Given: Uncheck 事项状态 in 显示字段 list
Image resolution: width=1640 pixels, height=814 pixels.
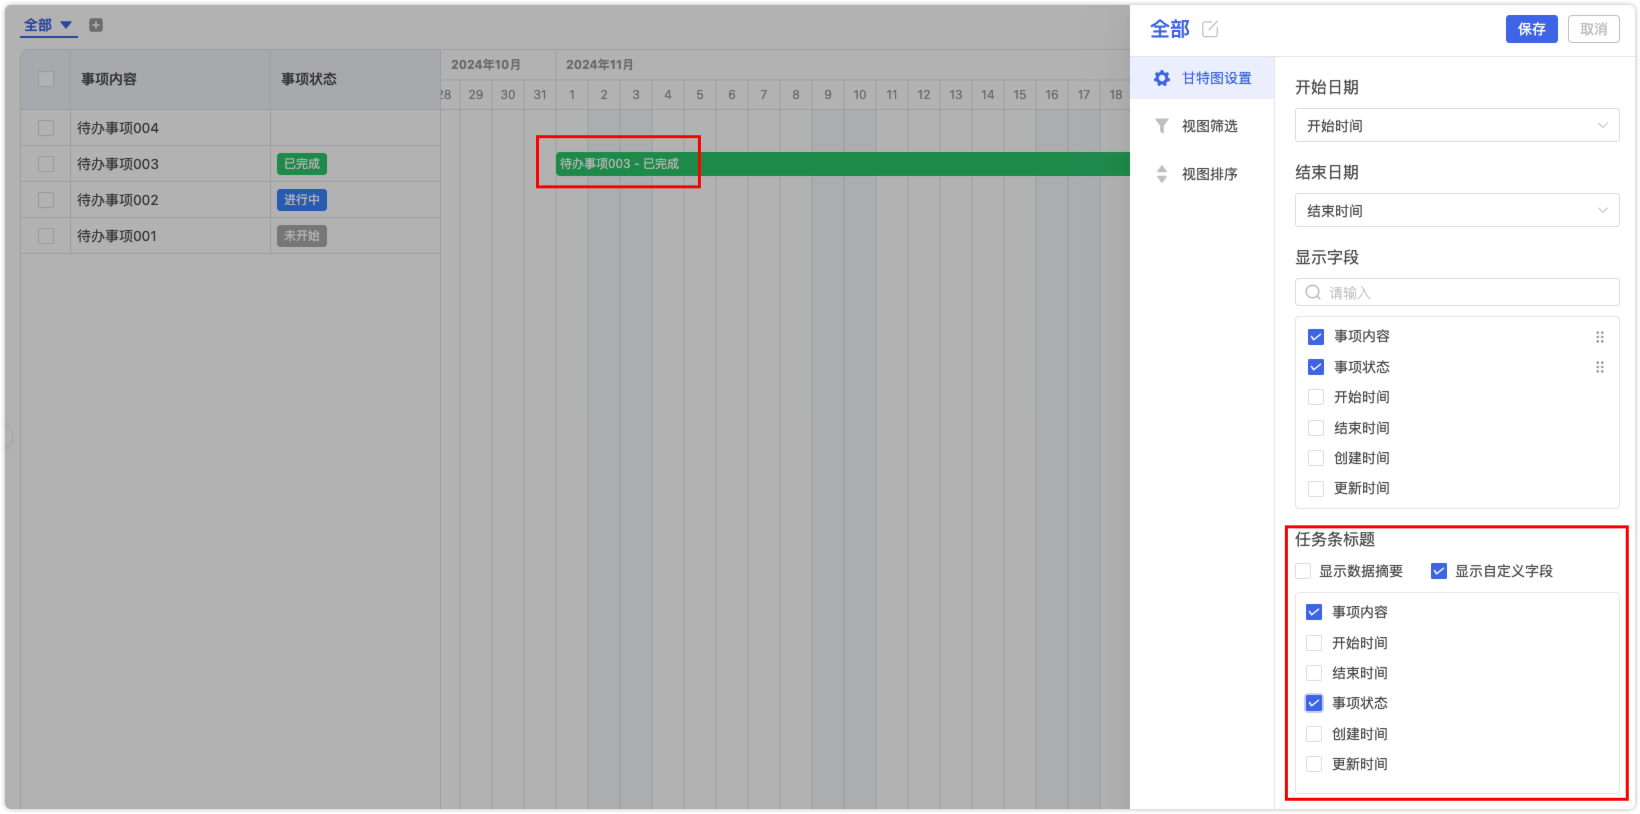Looking at the screenshot, I should (x=1316, y=367).
